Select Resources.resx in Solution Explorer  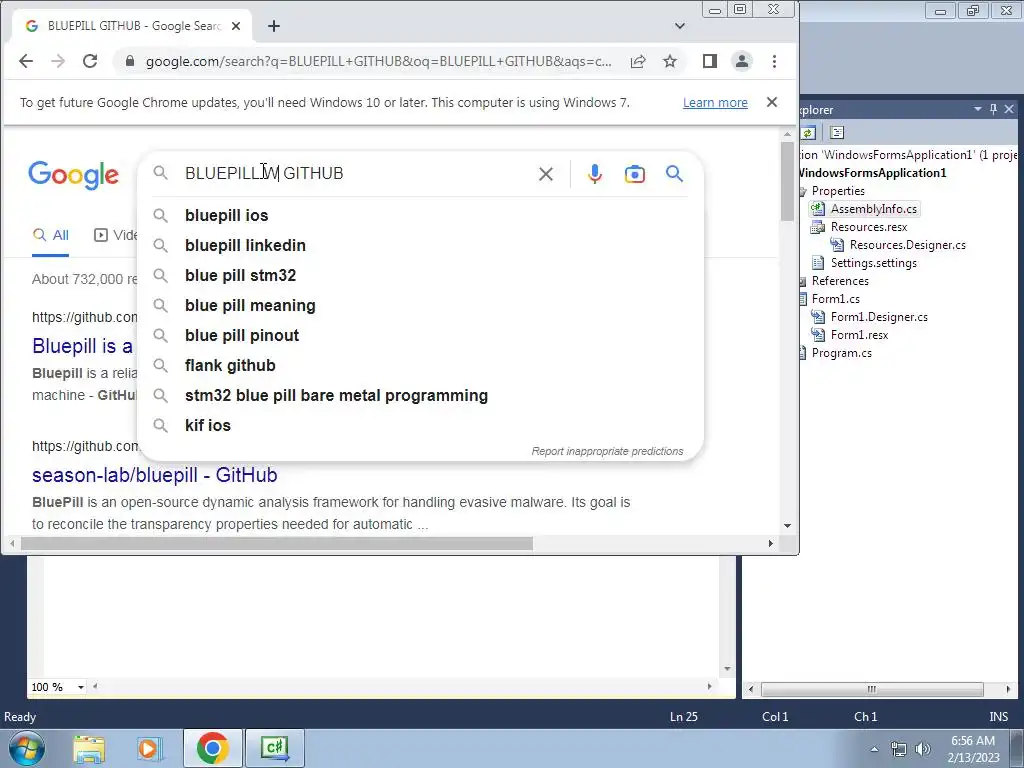(869, 227)
